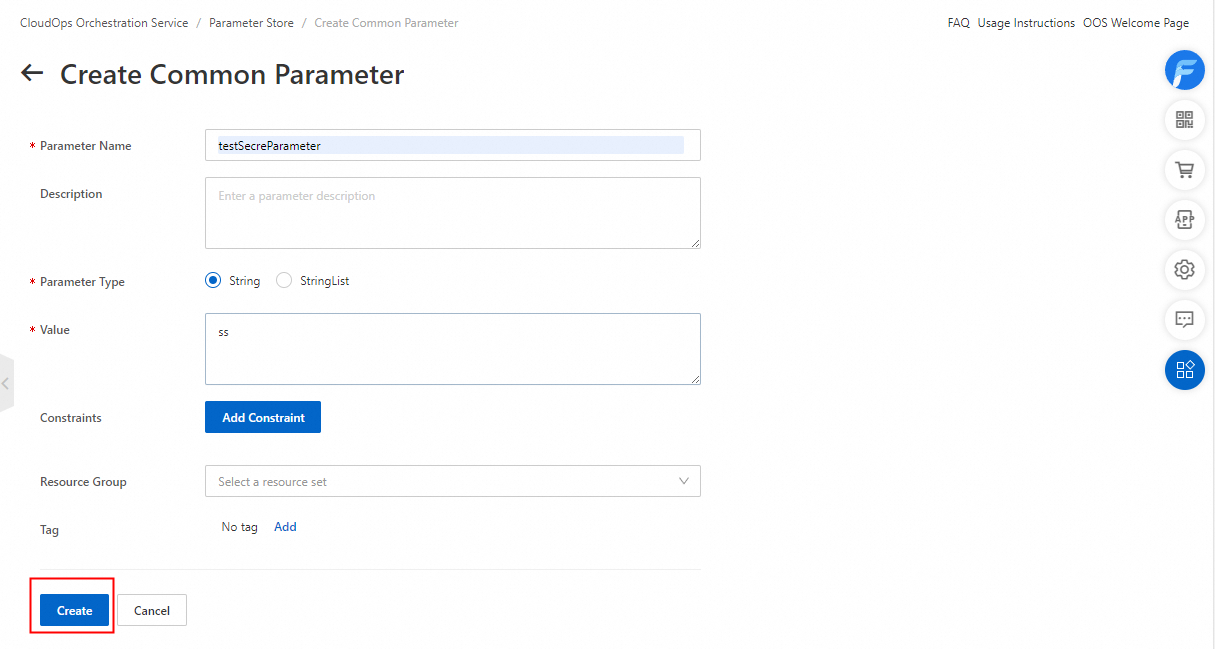
Task: Click the Cancel button
Action: [152, 610]
